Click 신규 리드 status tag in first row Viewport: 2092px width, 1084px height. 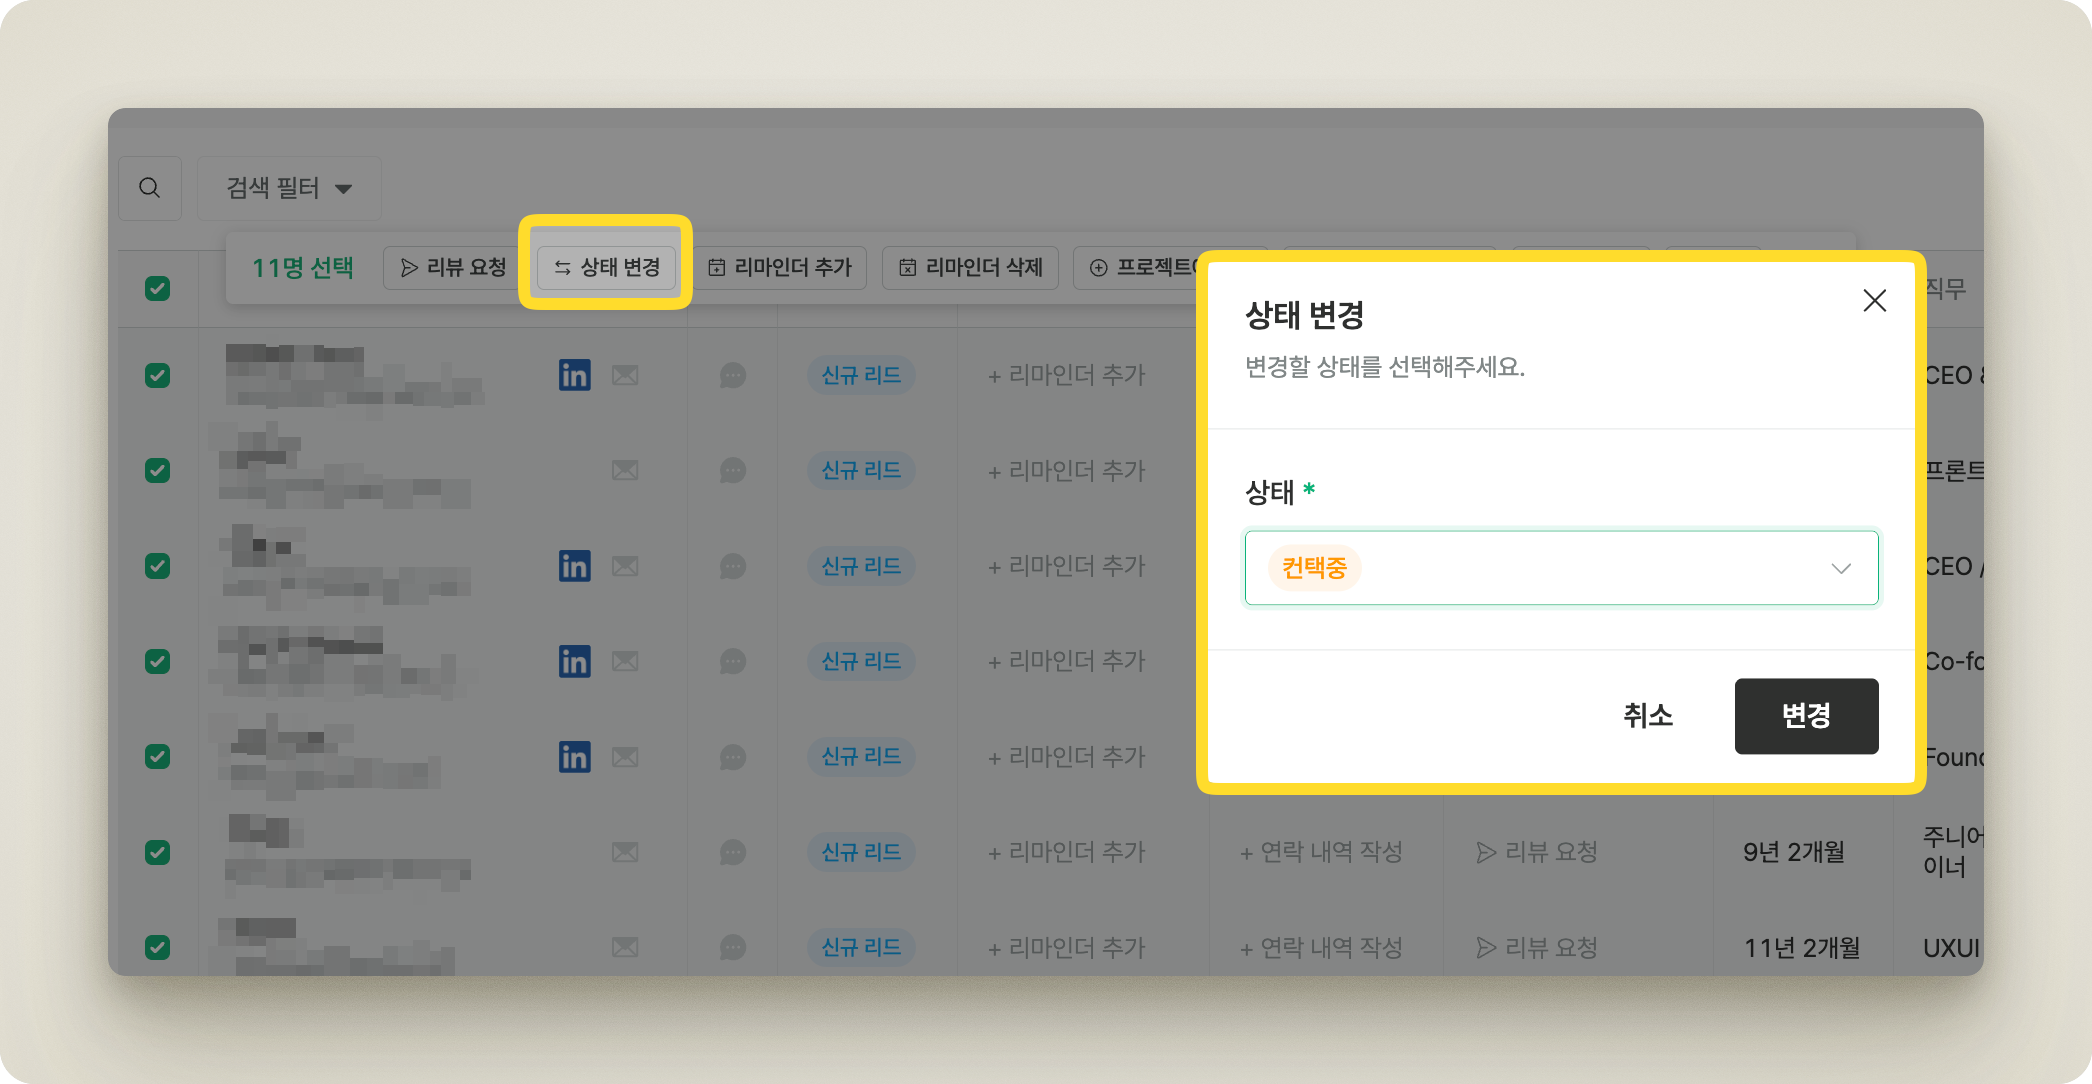coord(861,375)
